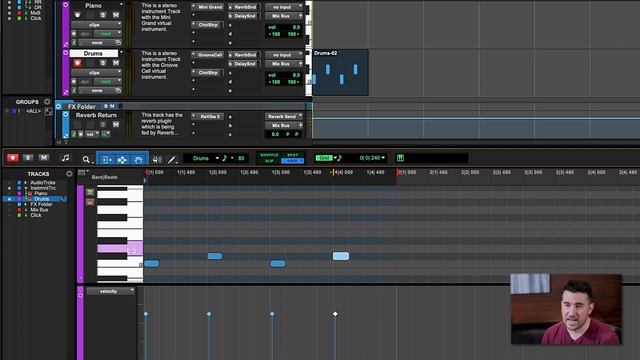Mute the Piano track
The image size is (640, 360).
(116, 15)
